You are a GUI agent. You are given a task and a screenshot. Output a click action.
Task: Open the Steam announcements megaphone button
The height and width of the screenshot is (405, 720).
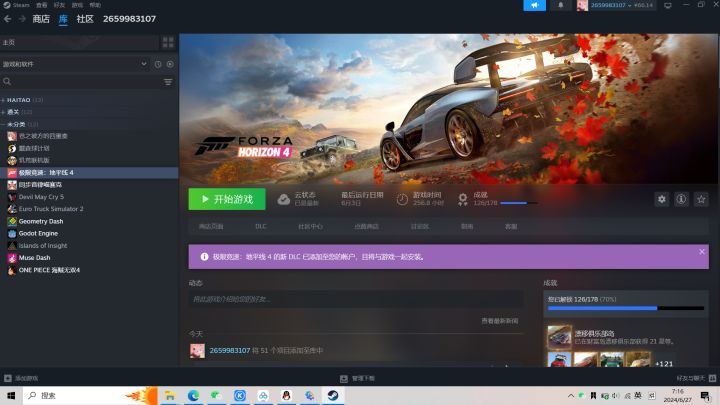click(534, 5)
